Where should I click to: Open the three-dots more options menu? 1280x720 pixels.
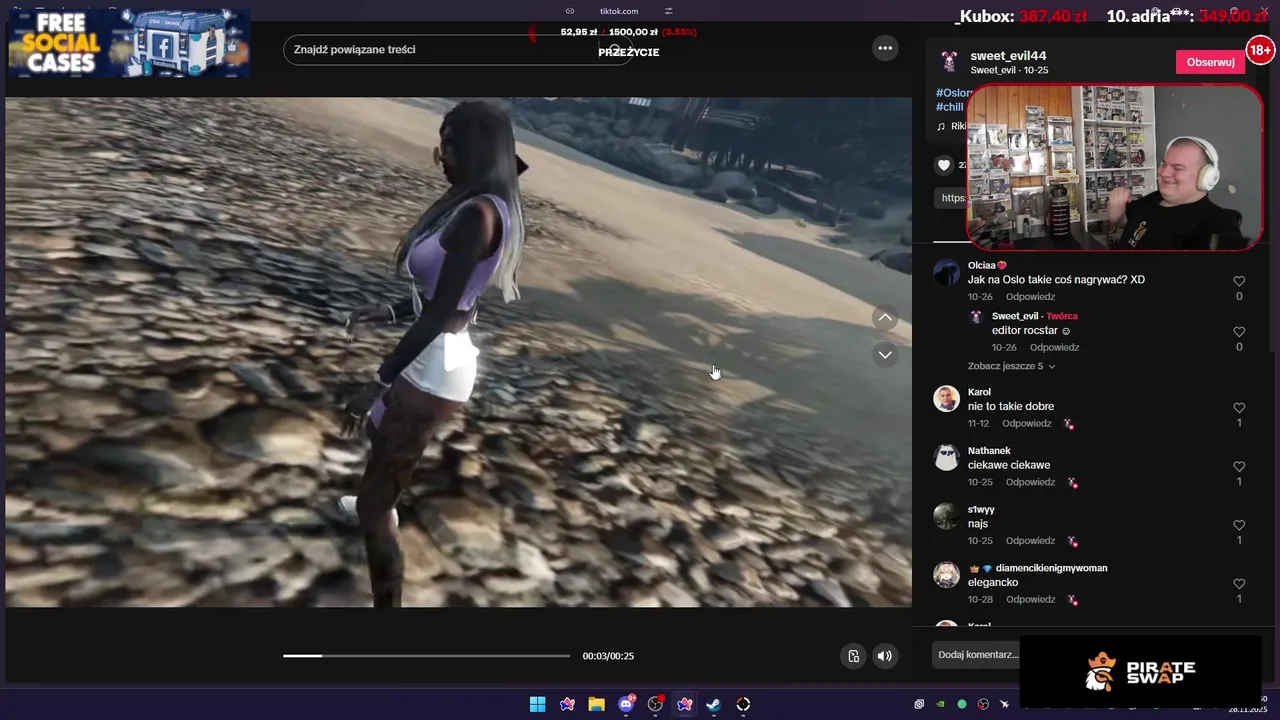coord(885,48)
